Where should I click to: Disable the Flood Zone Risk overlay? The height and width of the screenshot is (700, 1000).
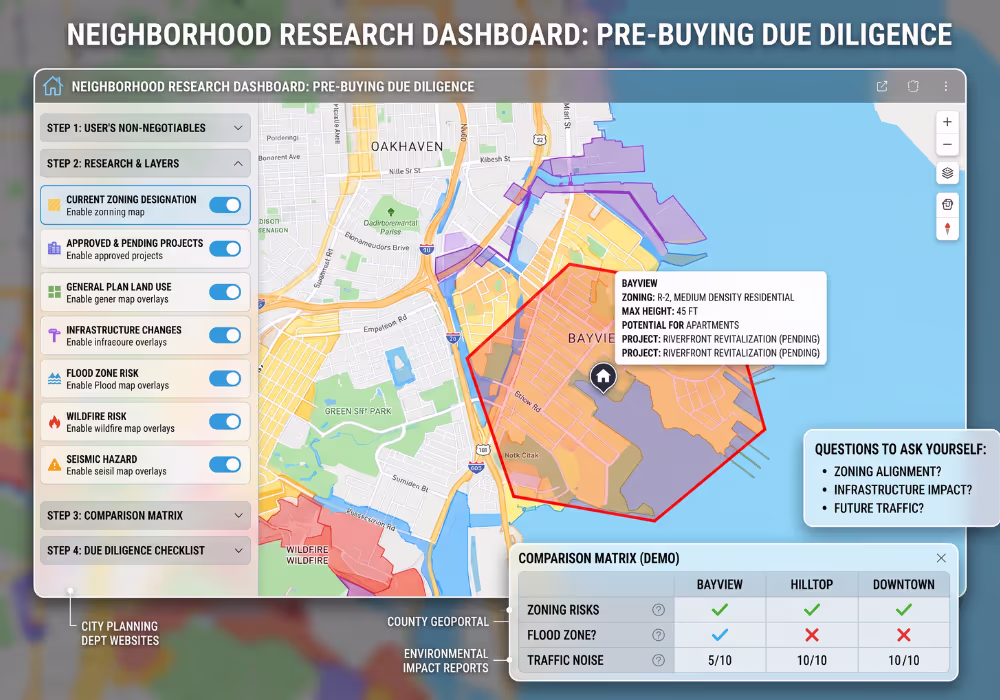225,379
